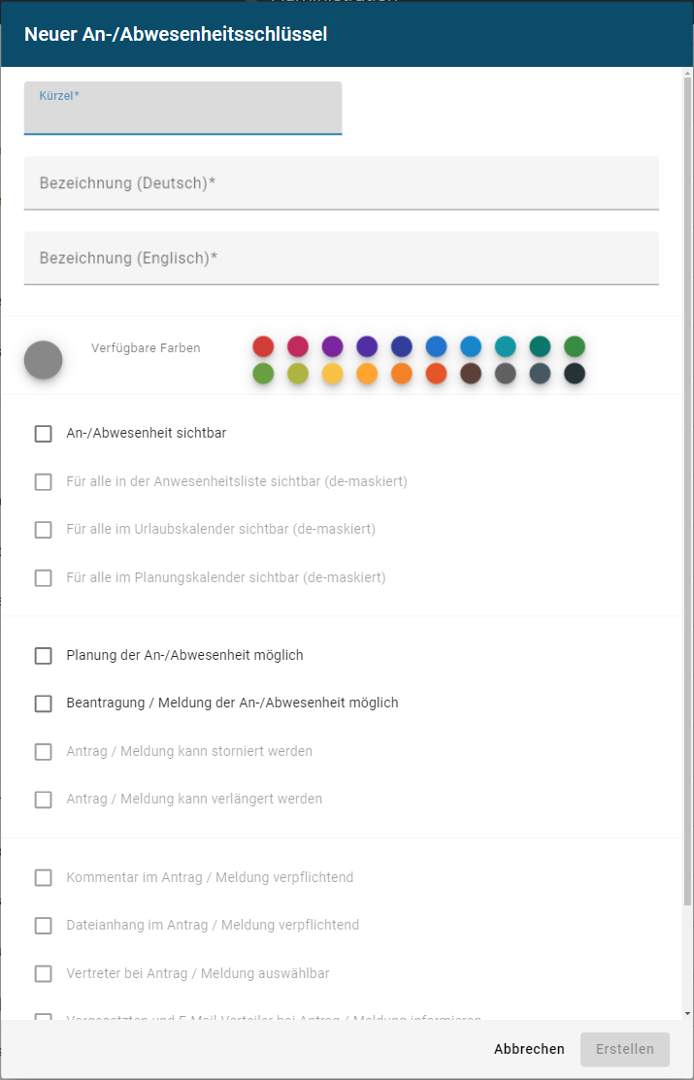Pick the red color swatch
The width and height of the screenshot is (694, 1080).
[x=263, y=347]
